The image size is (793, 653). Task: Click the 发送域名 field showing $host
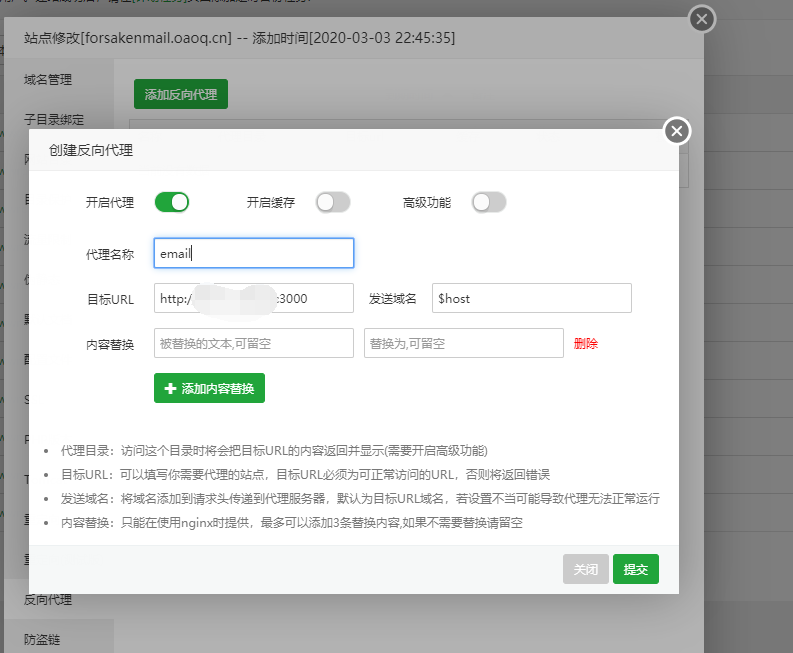531,298
